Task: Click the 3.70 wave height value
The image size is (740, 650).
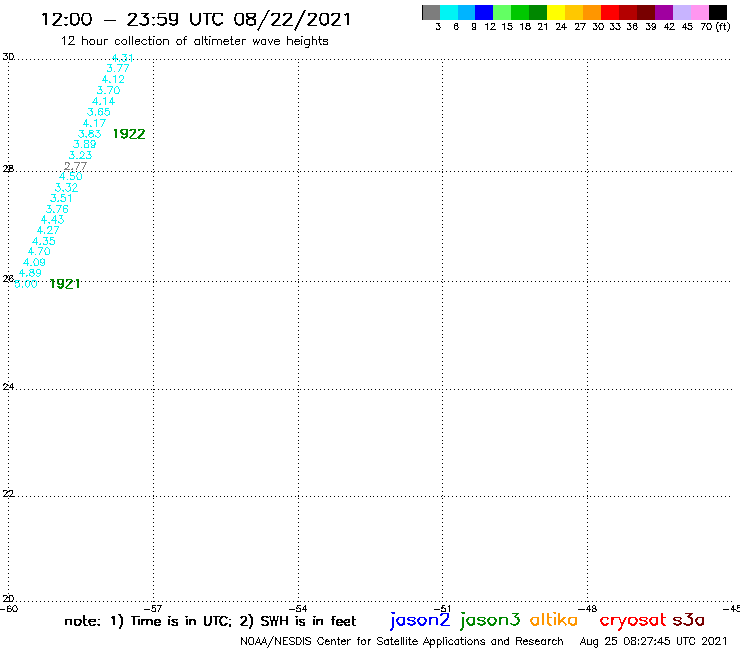Action: click(109, 90)
